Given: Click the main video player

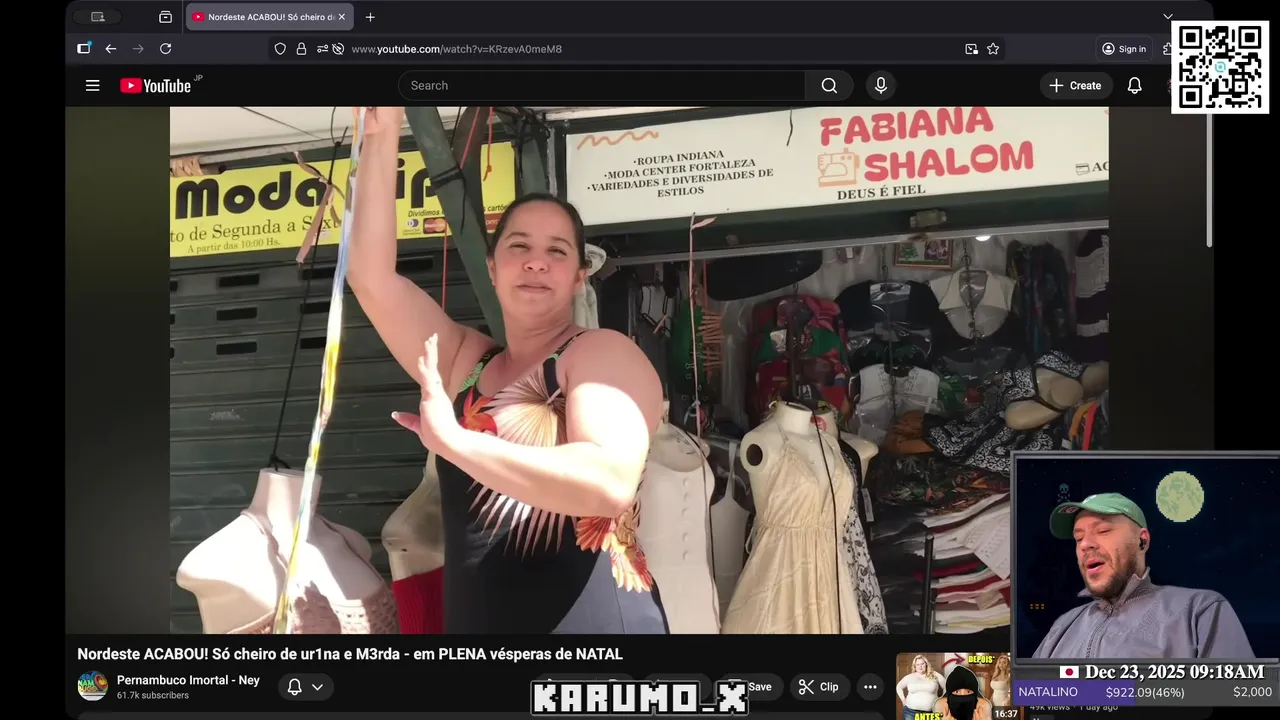Looking at the screenshot, I should coord(639,370).
